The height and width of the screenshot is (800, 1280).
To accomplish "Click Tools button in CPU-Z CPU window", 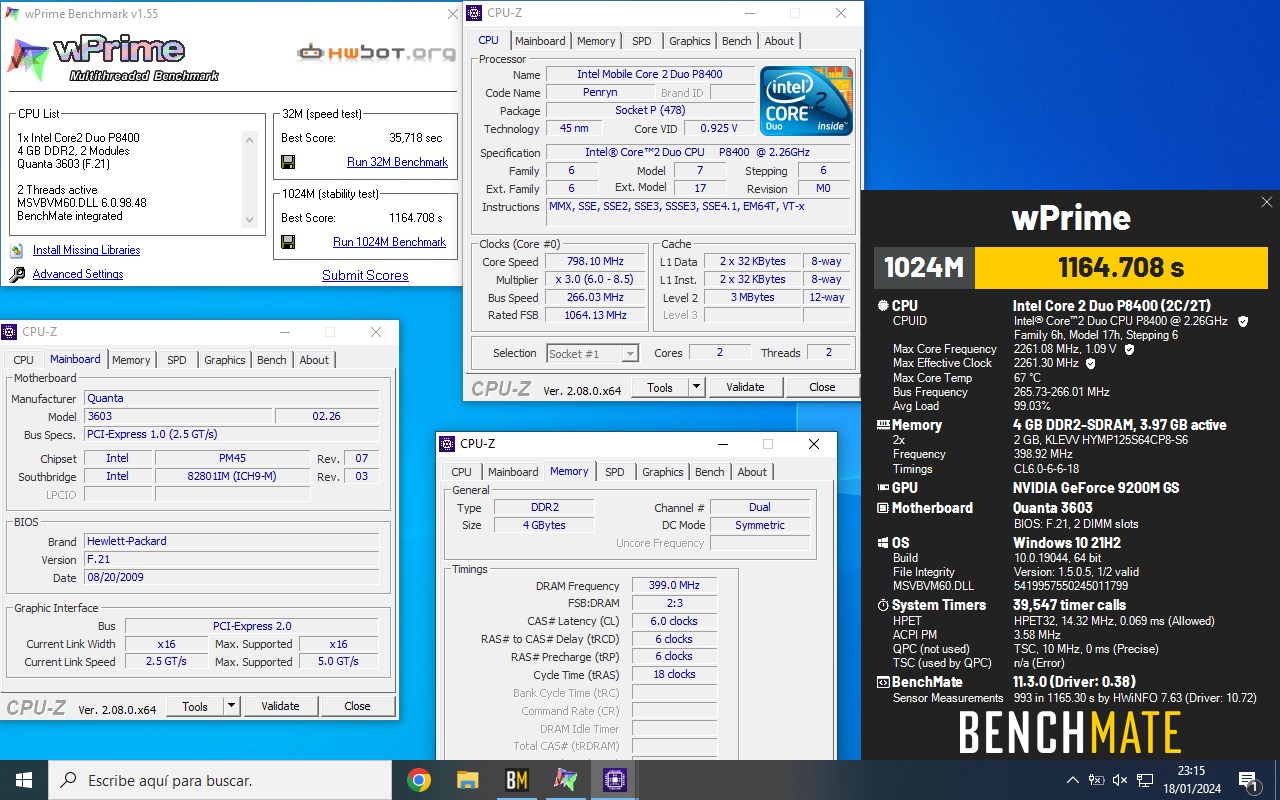I will (x=660, y=387).
